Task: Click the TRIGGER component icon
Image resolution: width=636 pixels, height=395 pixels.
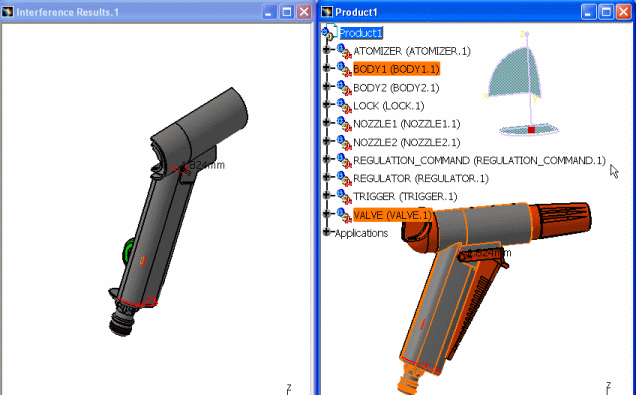Action: (344, 197)
